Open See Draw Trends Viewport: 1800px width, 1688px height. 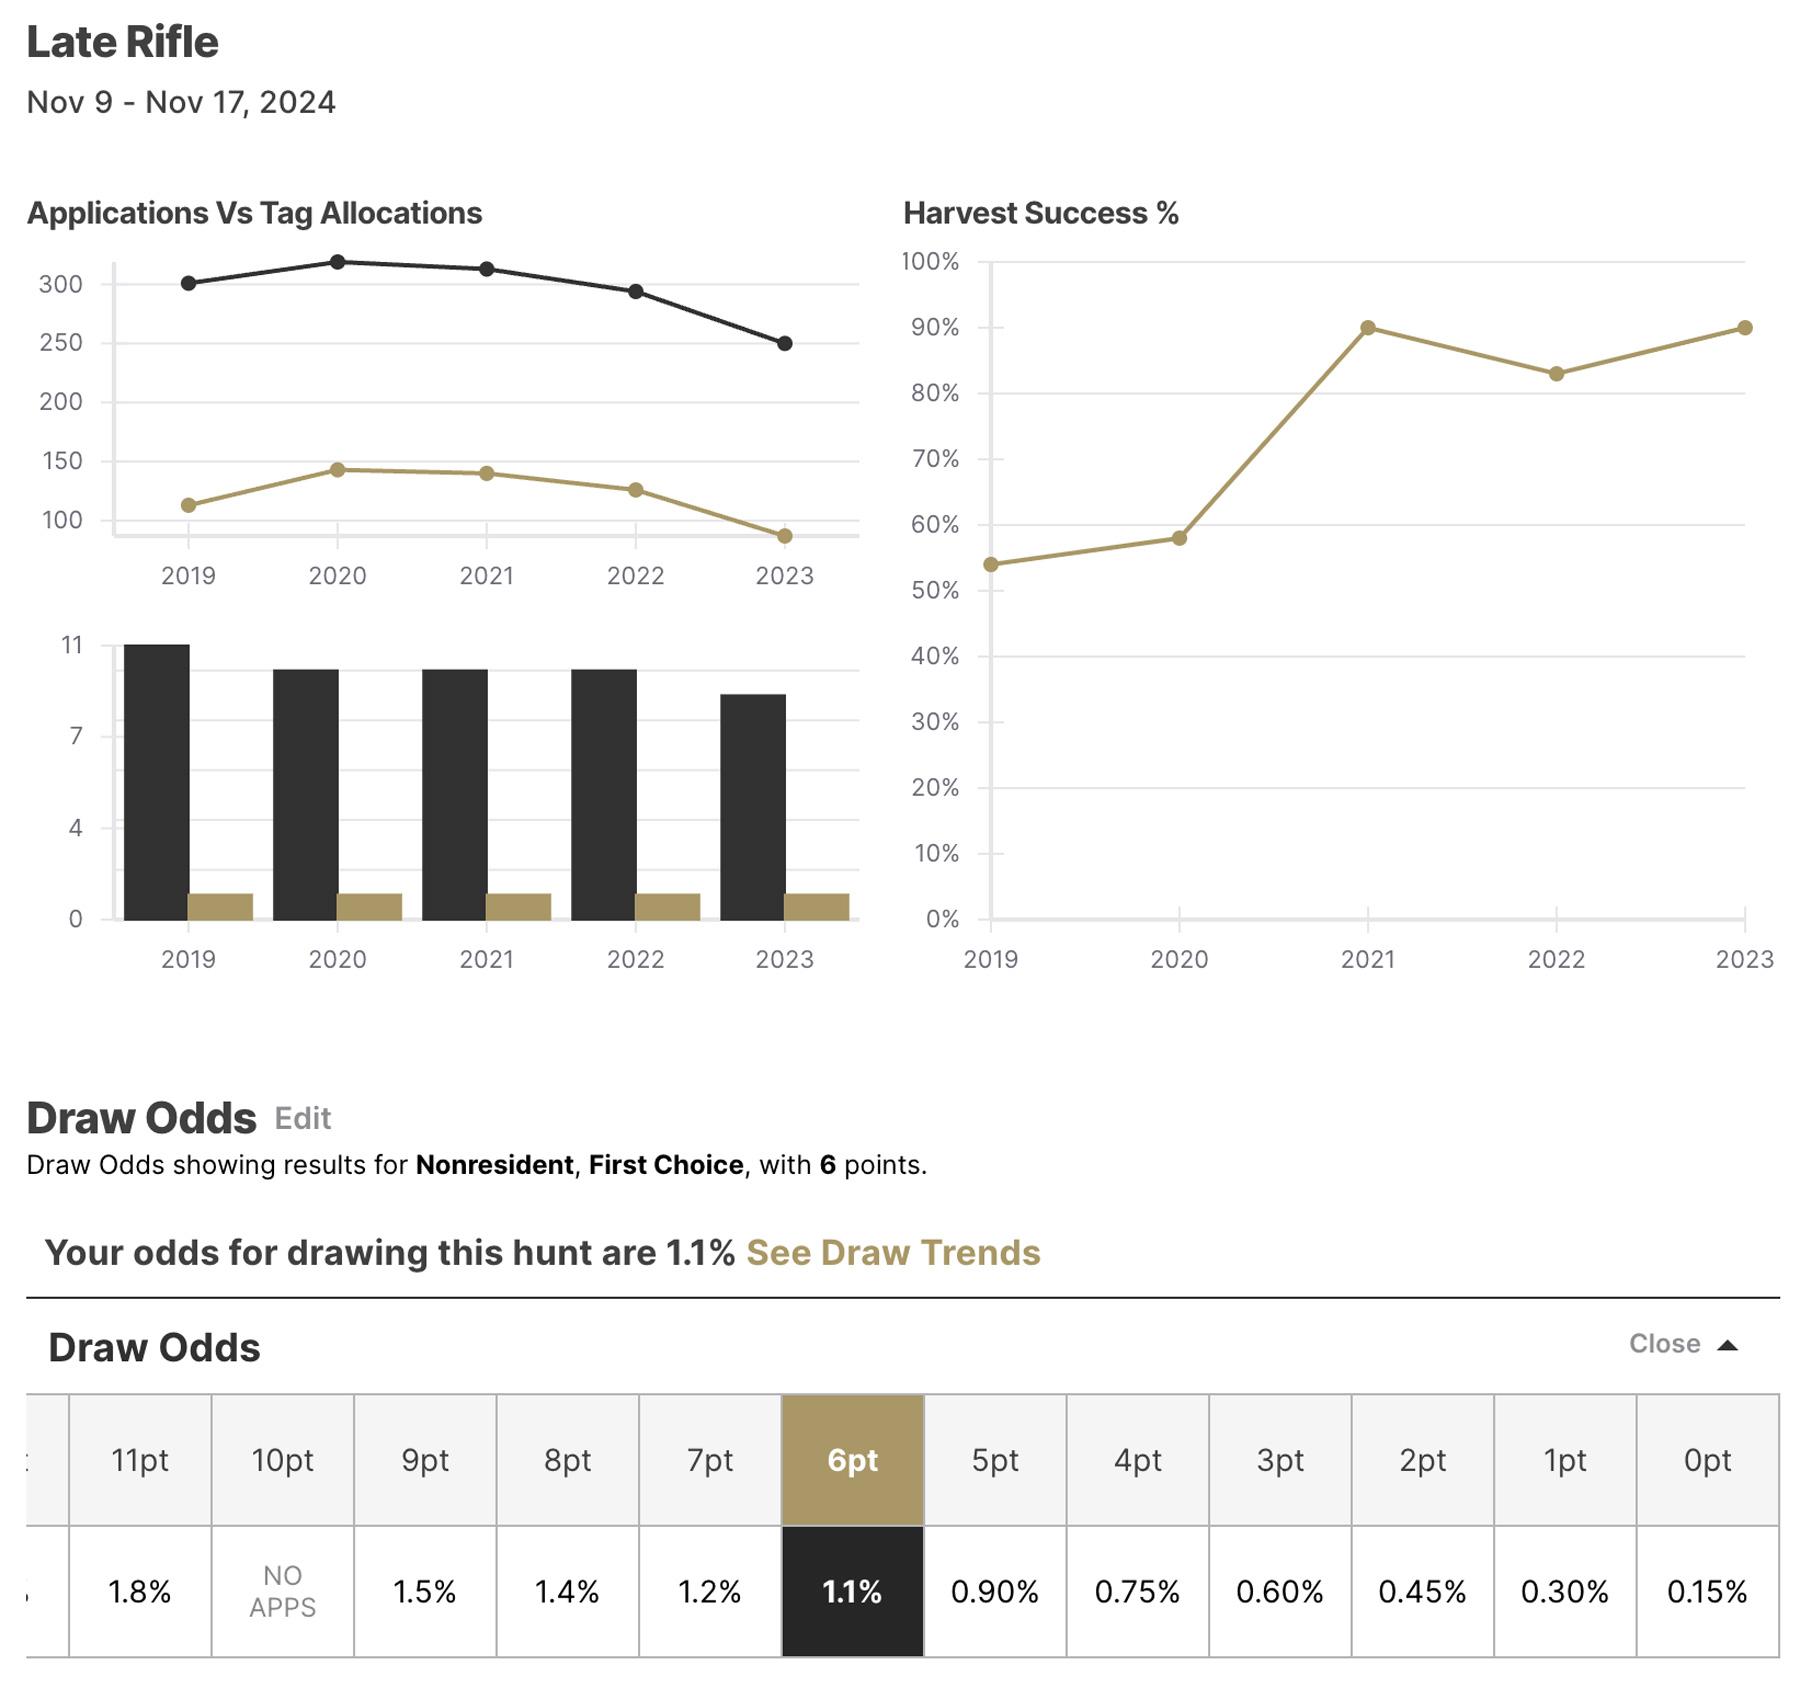[893, 1252]
